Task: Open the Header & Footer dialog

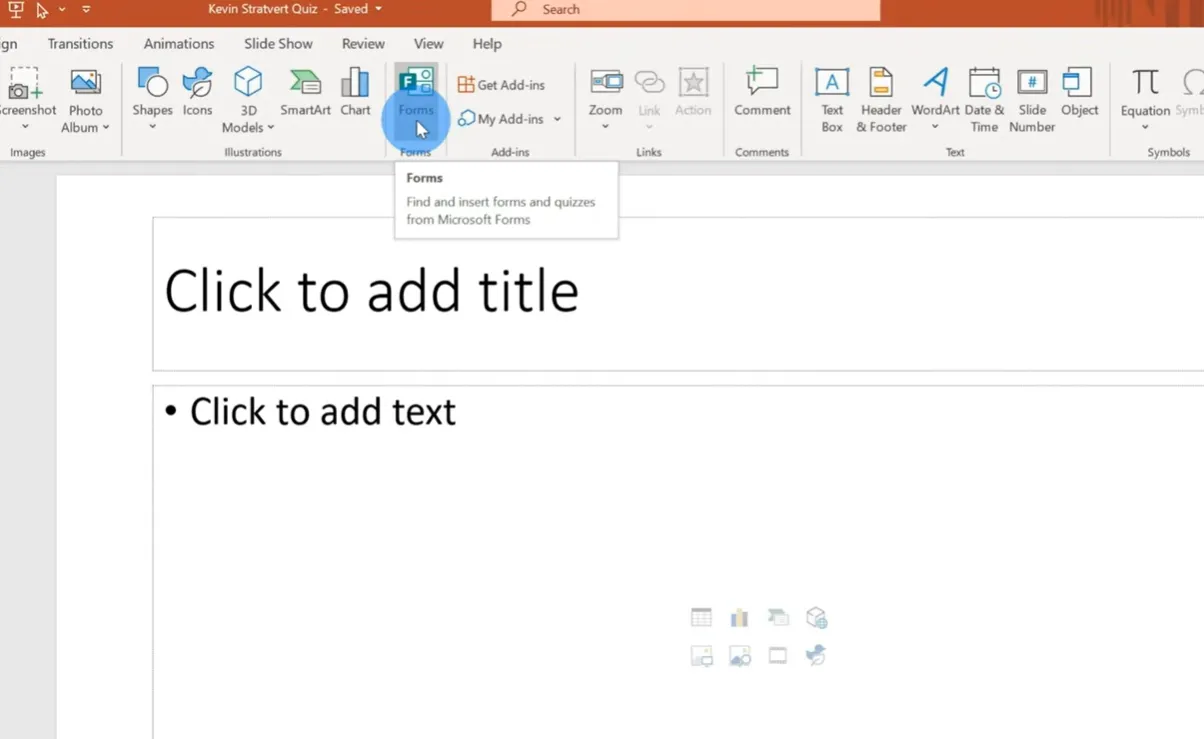Action: pyautogui.click(x=881, y=99)
